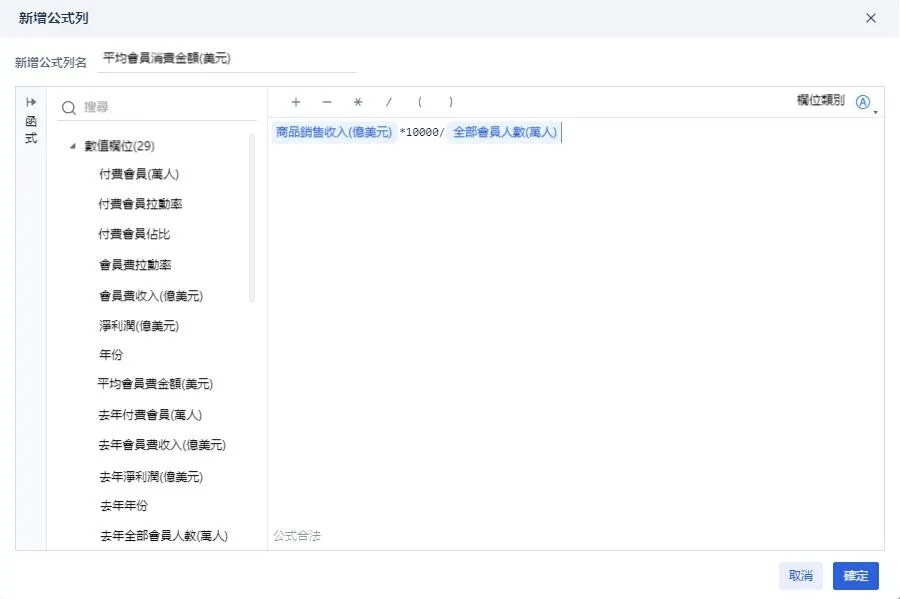Click the 函式 vertical tab label
This screenshot has height=599, width=900.
[x=31, y=130]
